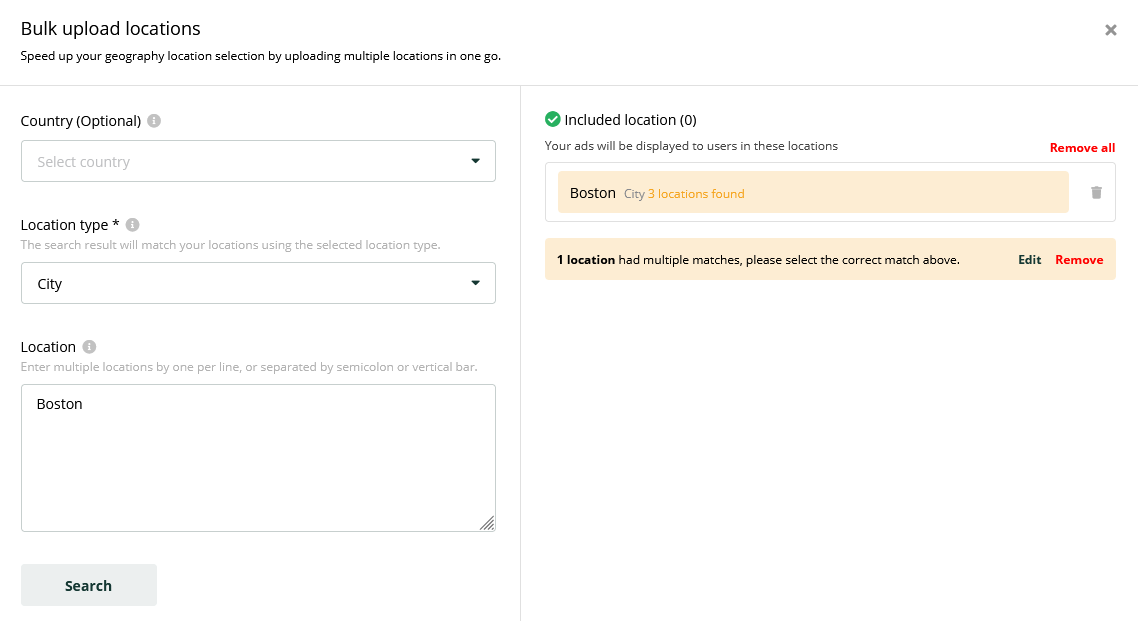This screenshot has width=1138, height=621.
Task: Click the Included location (0) heading
Action: pos(630,120)
